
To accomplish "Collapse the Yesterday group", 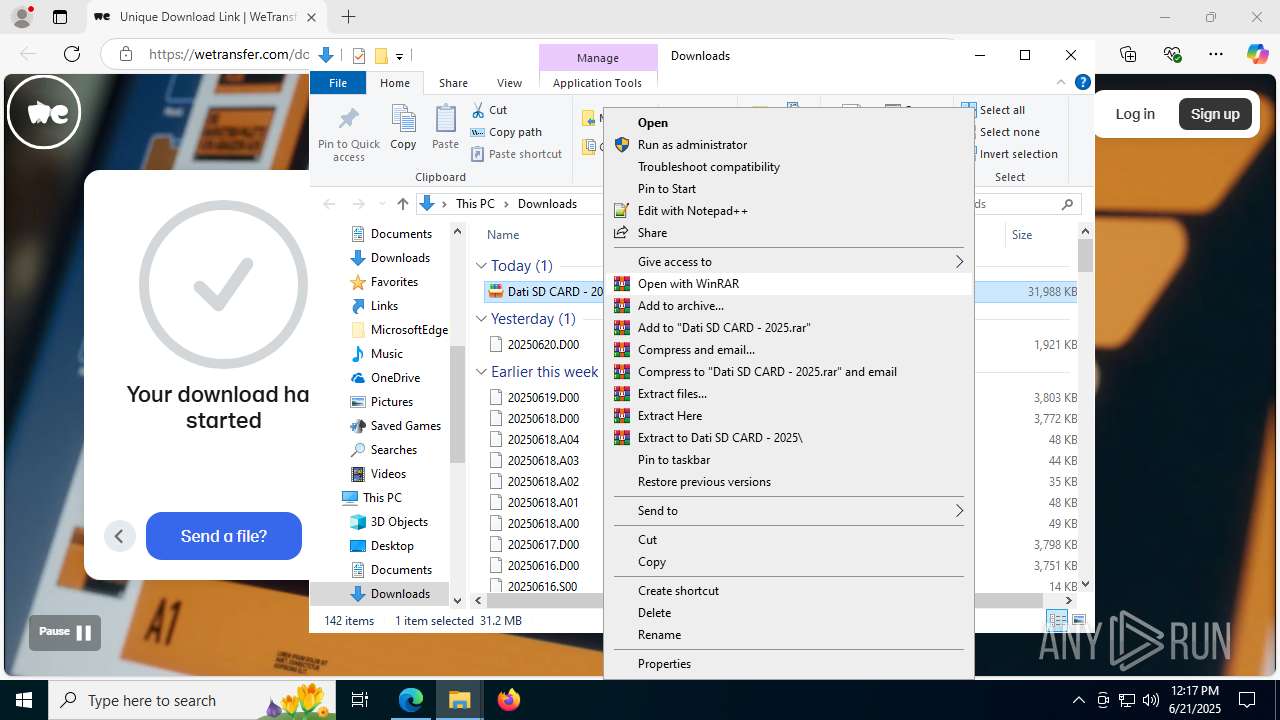I will tap(481, 319).
